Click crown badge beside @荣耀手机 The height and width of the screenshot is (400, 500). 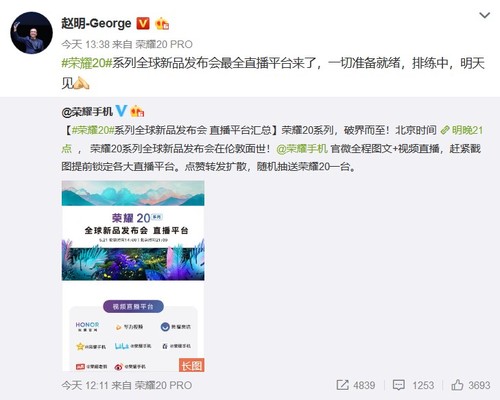coord(137,111)
